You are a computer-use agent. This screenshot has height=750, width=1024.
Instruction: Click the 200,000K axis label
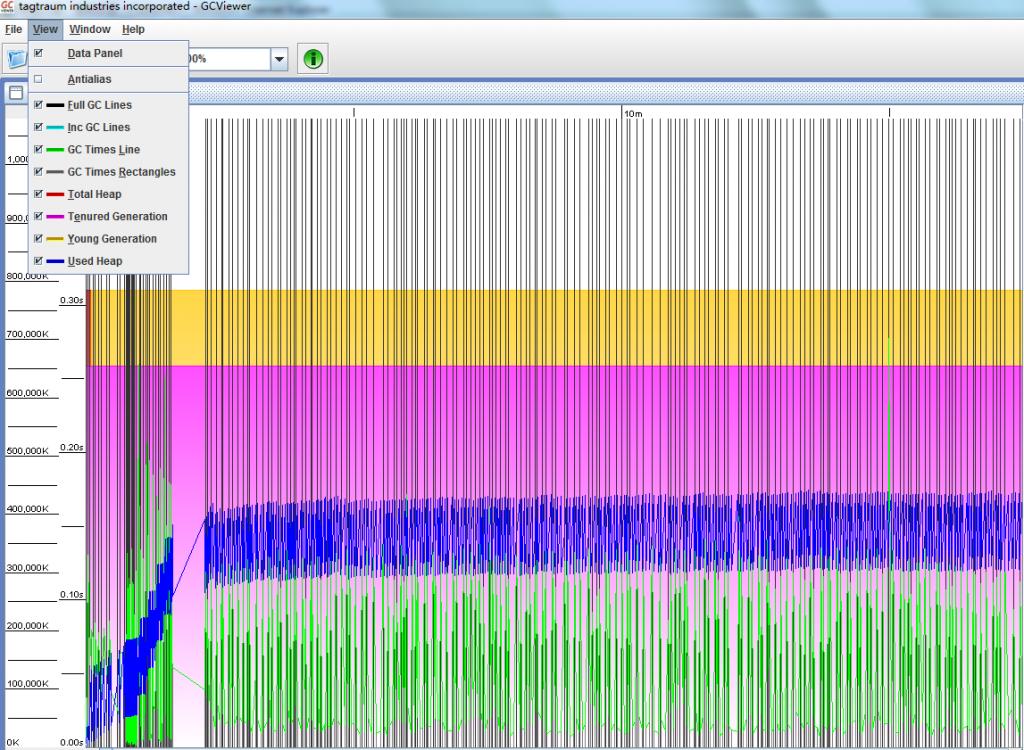(27, 626)
